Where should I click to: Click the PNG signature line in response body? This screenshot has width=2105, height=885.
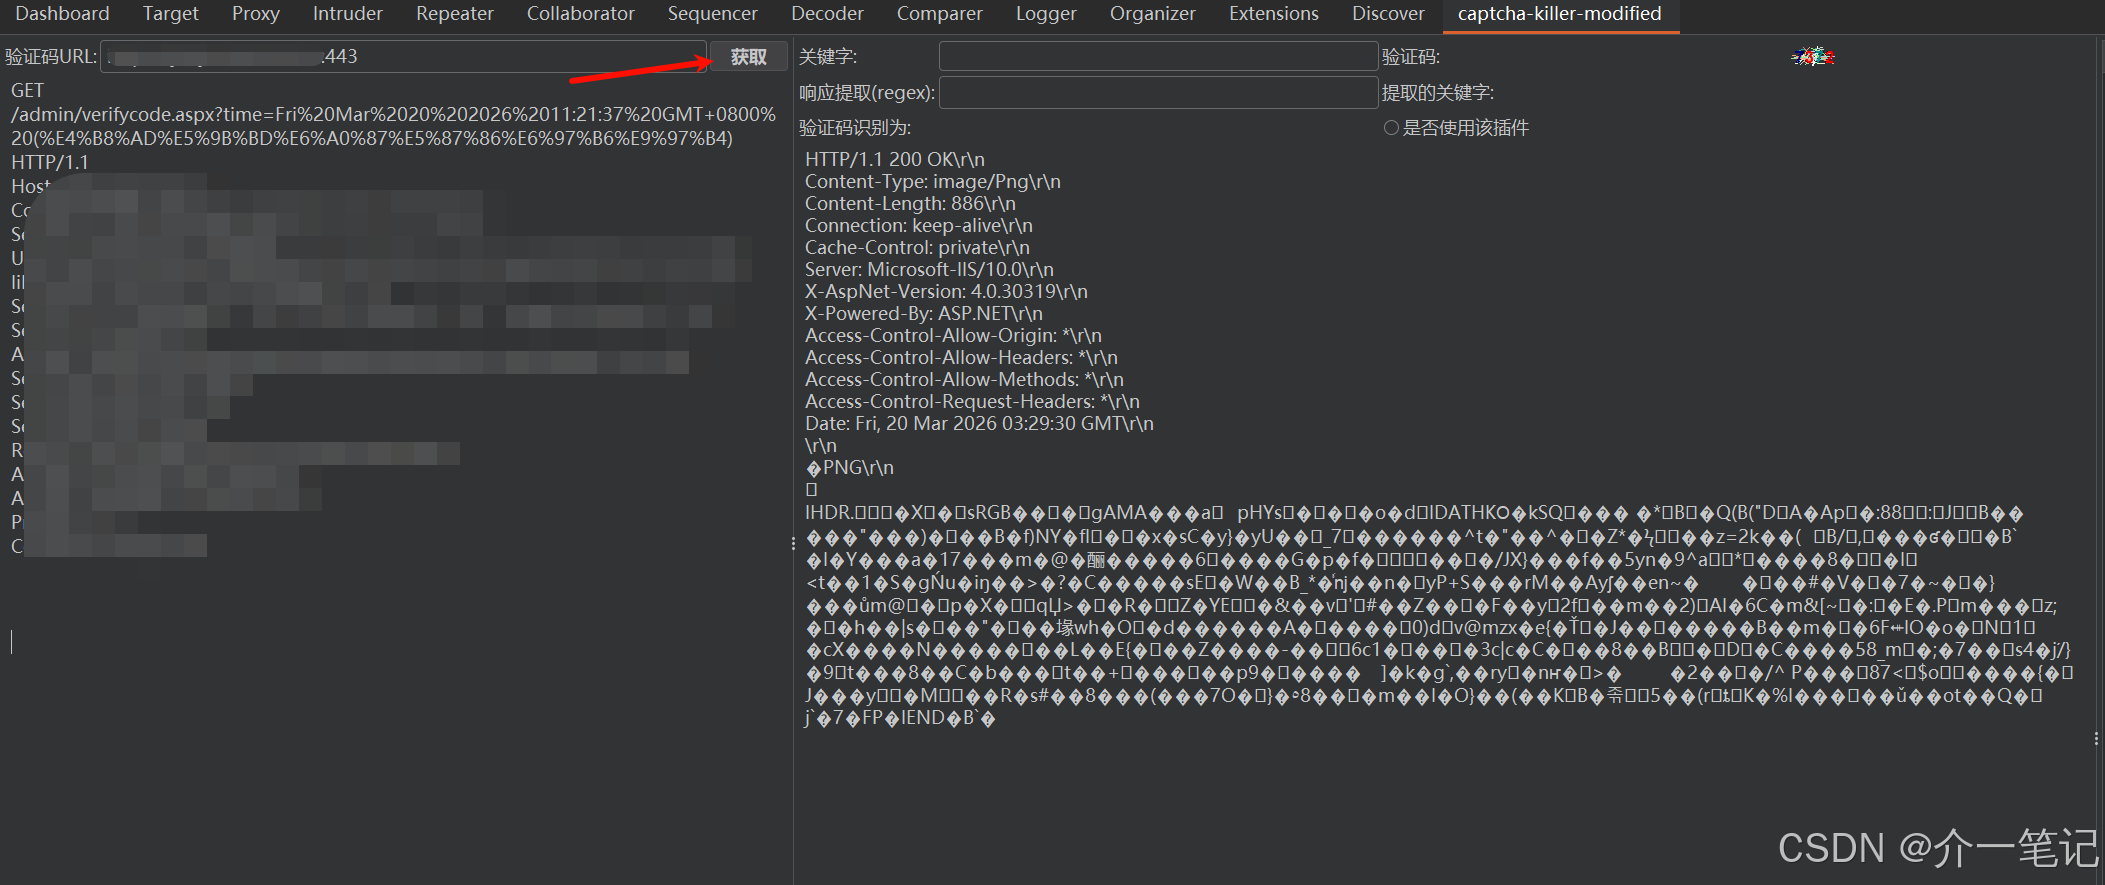(849, 468)
